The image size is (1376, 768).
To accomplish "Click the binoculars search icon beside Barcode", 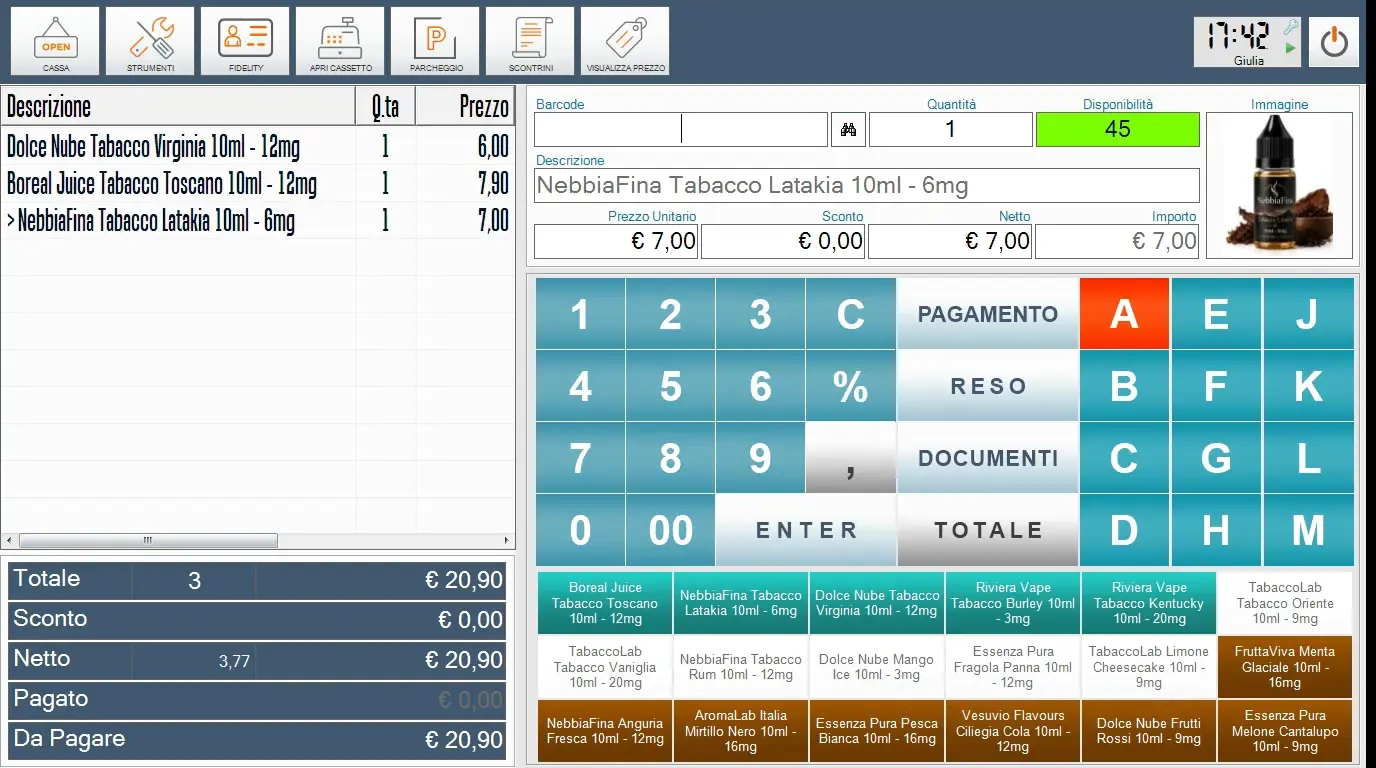I will [x=848, y=130].
